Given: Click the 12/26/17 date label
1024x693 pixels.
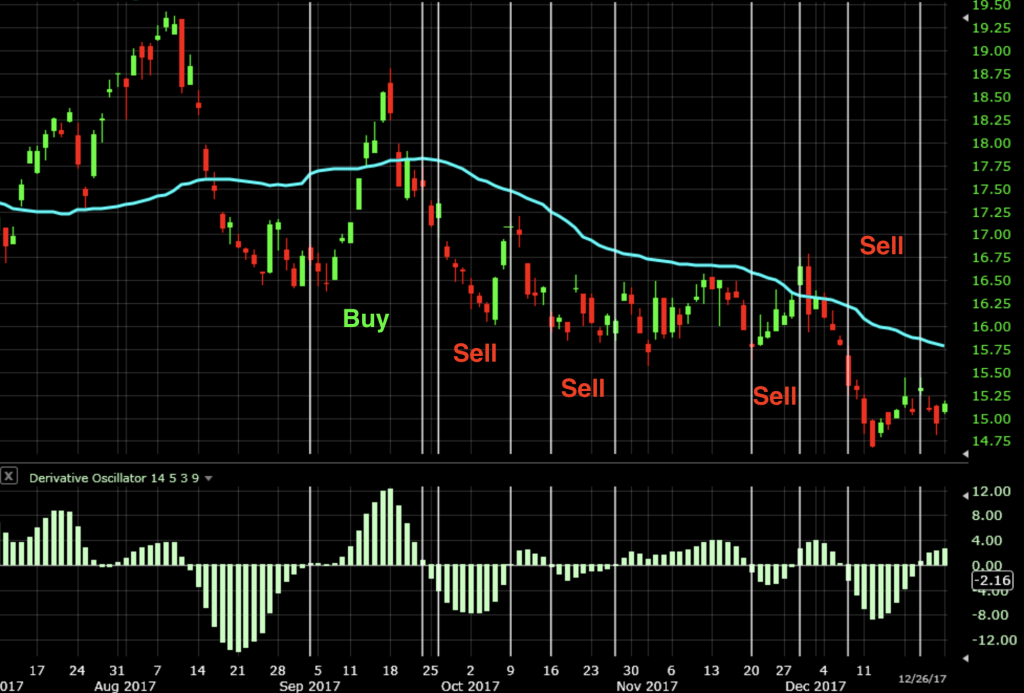Looking at the screenshot, I should (x=921, y=679).
